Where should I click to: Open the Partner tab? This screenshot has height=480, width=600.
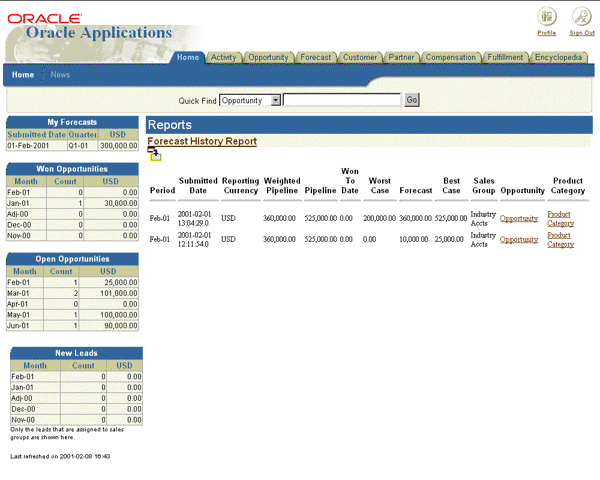click(402, 58)
